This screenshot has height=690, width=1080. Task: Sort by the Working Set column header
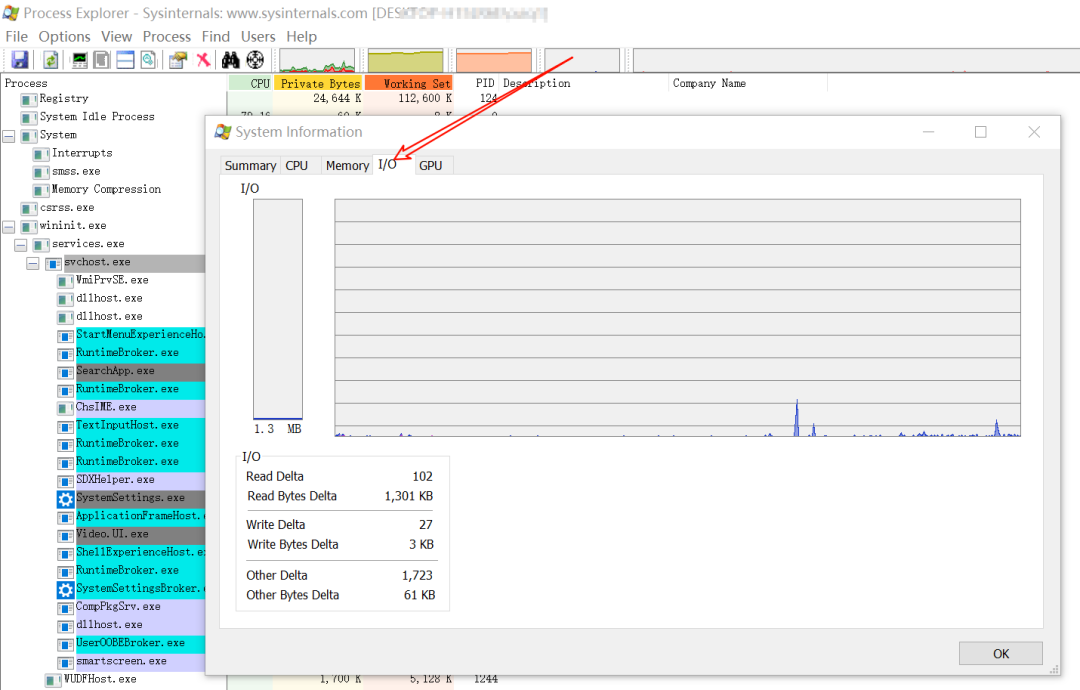click(x=408, y=83)
